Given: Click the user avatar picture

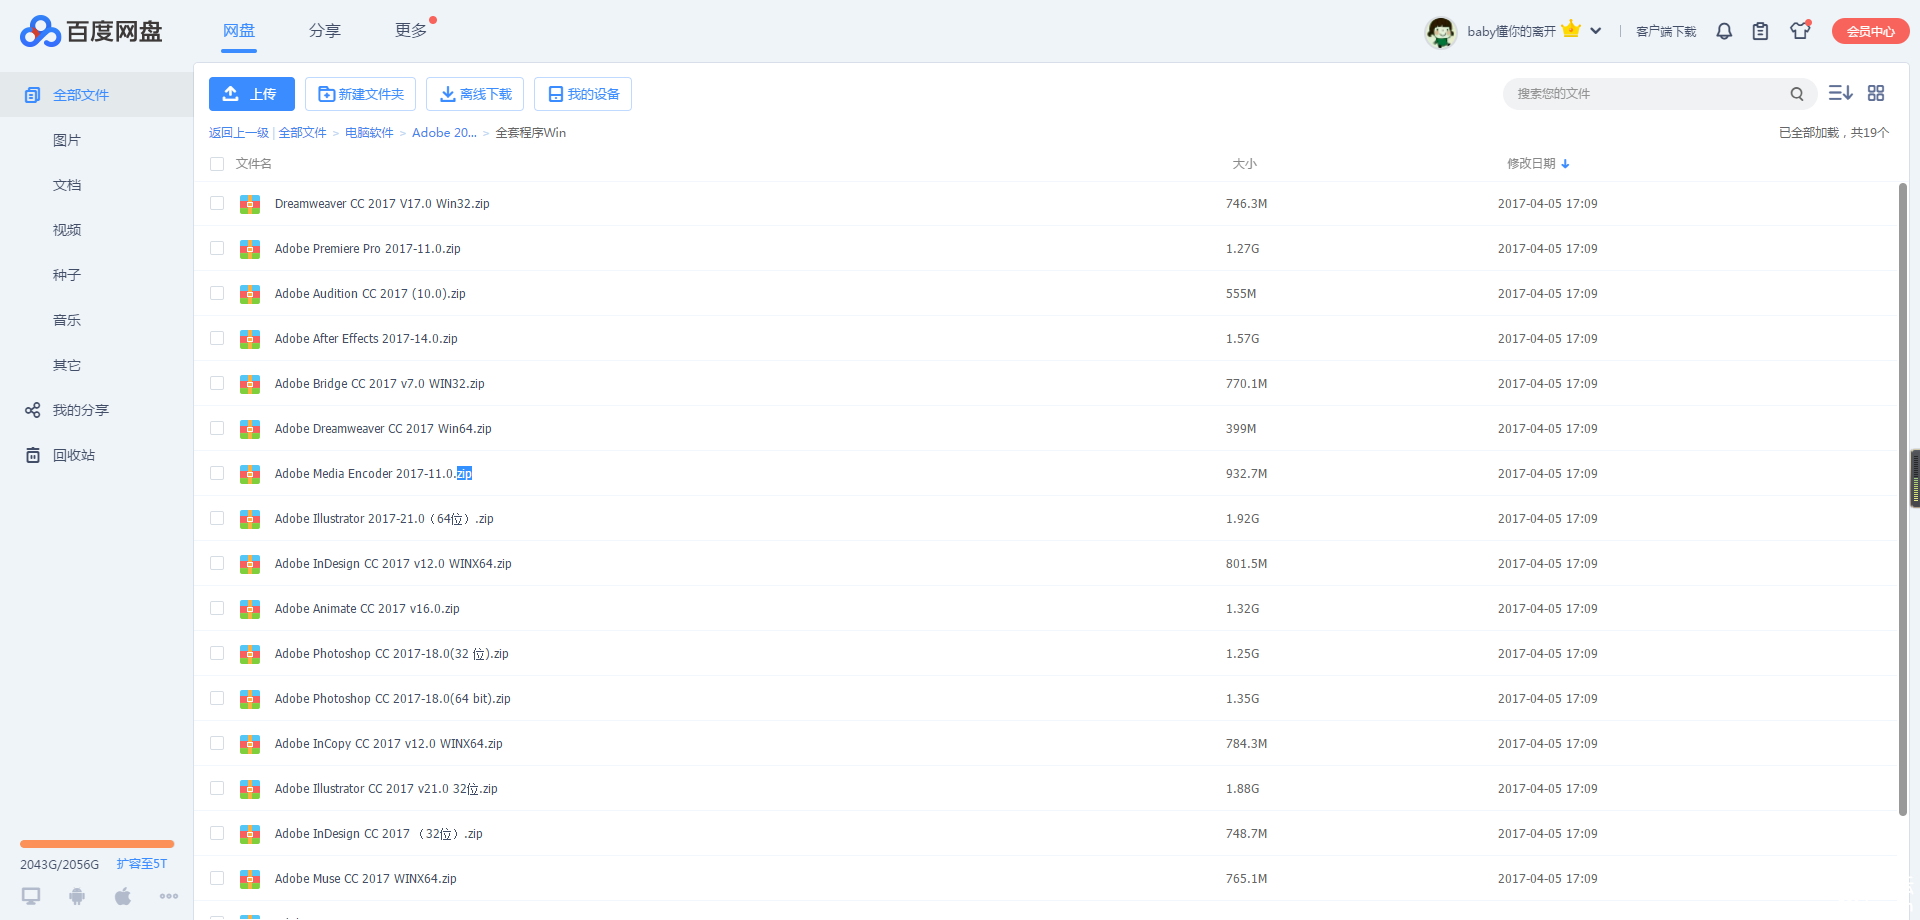Looking at the screenshot, I should [x=1441, y=32].
